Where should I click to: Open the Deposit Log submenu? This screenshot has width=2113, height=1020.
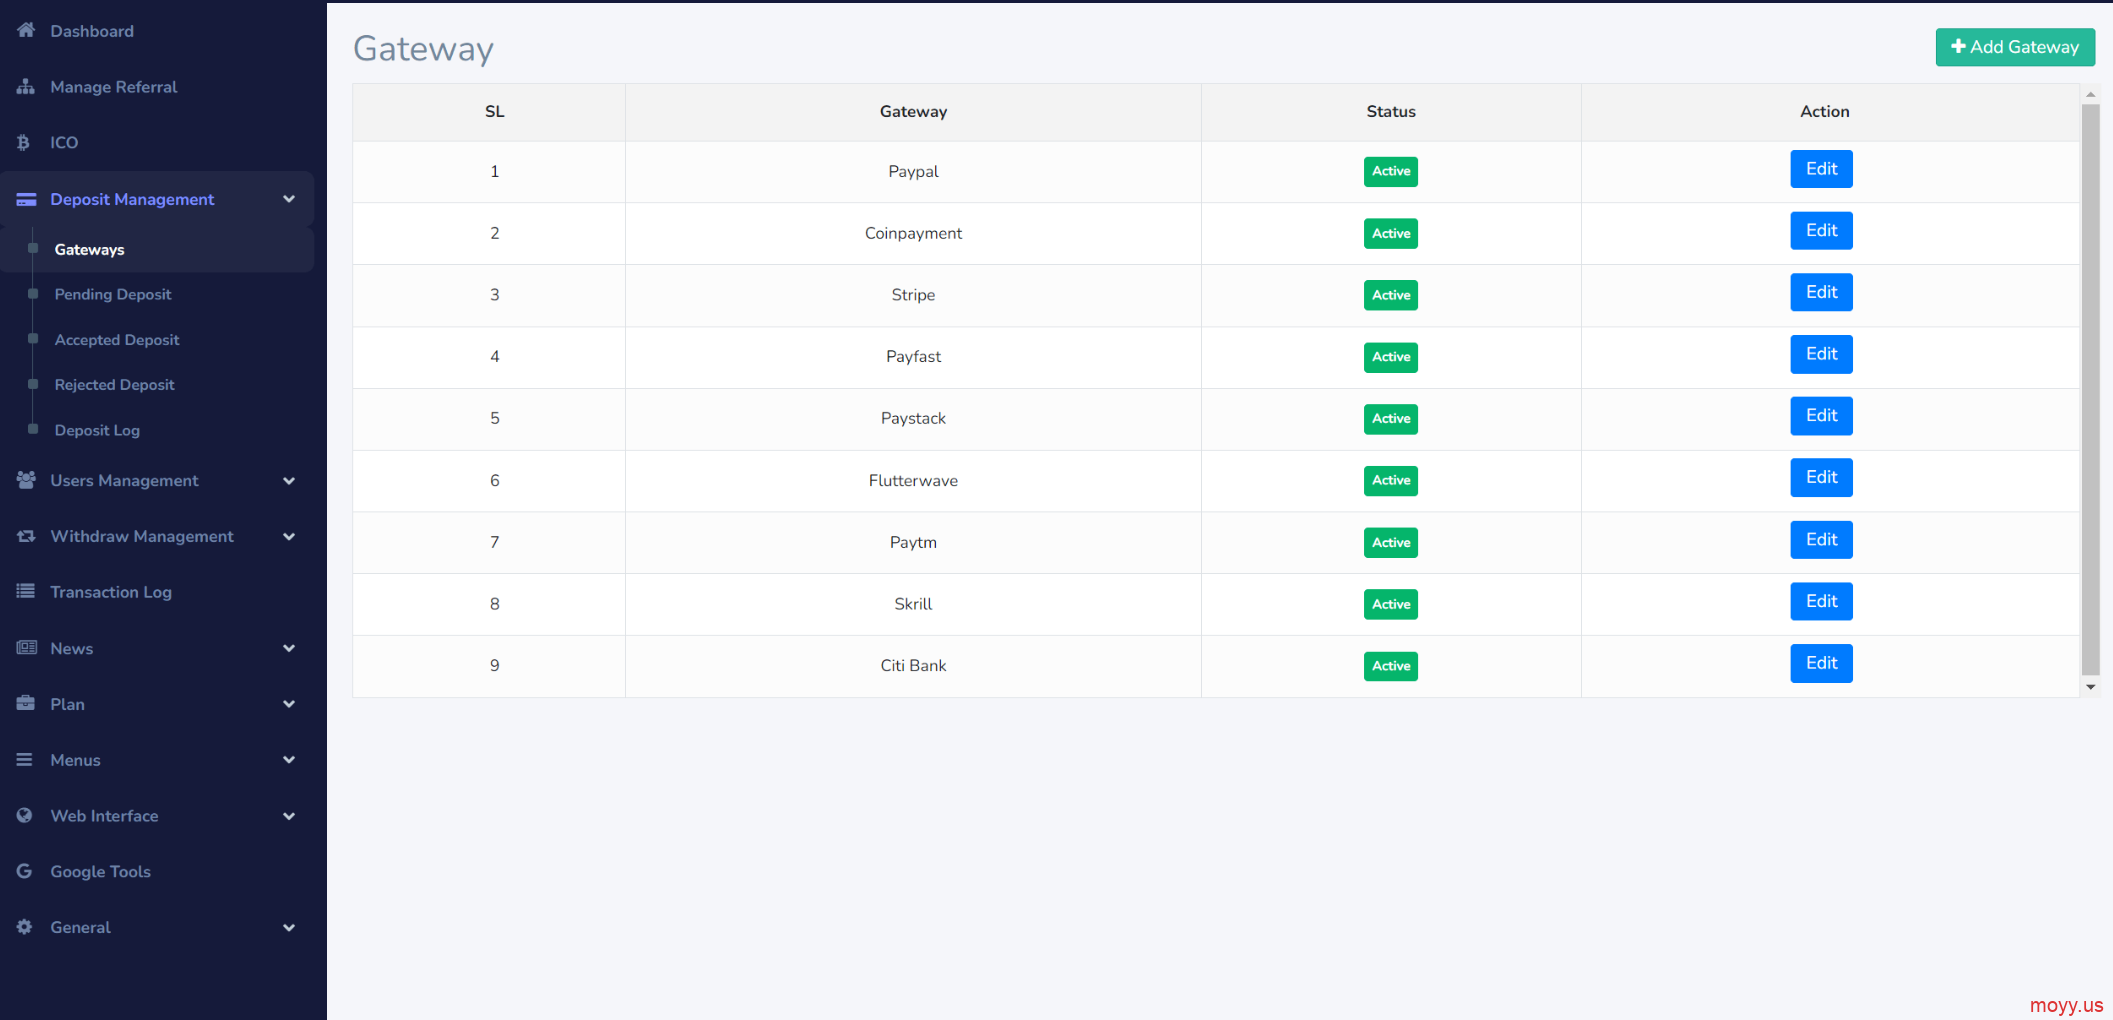[97, 430]
